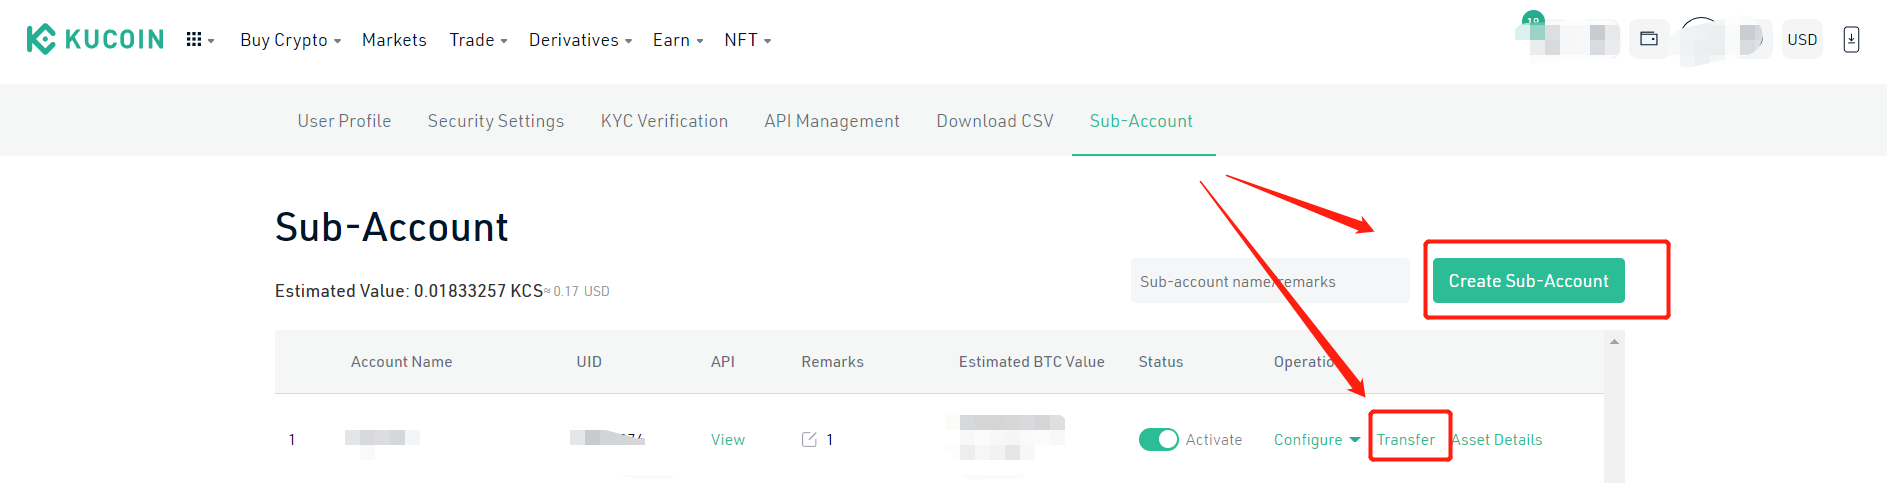
Task: Click the app download phone icon
Action: [1851, 39]
